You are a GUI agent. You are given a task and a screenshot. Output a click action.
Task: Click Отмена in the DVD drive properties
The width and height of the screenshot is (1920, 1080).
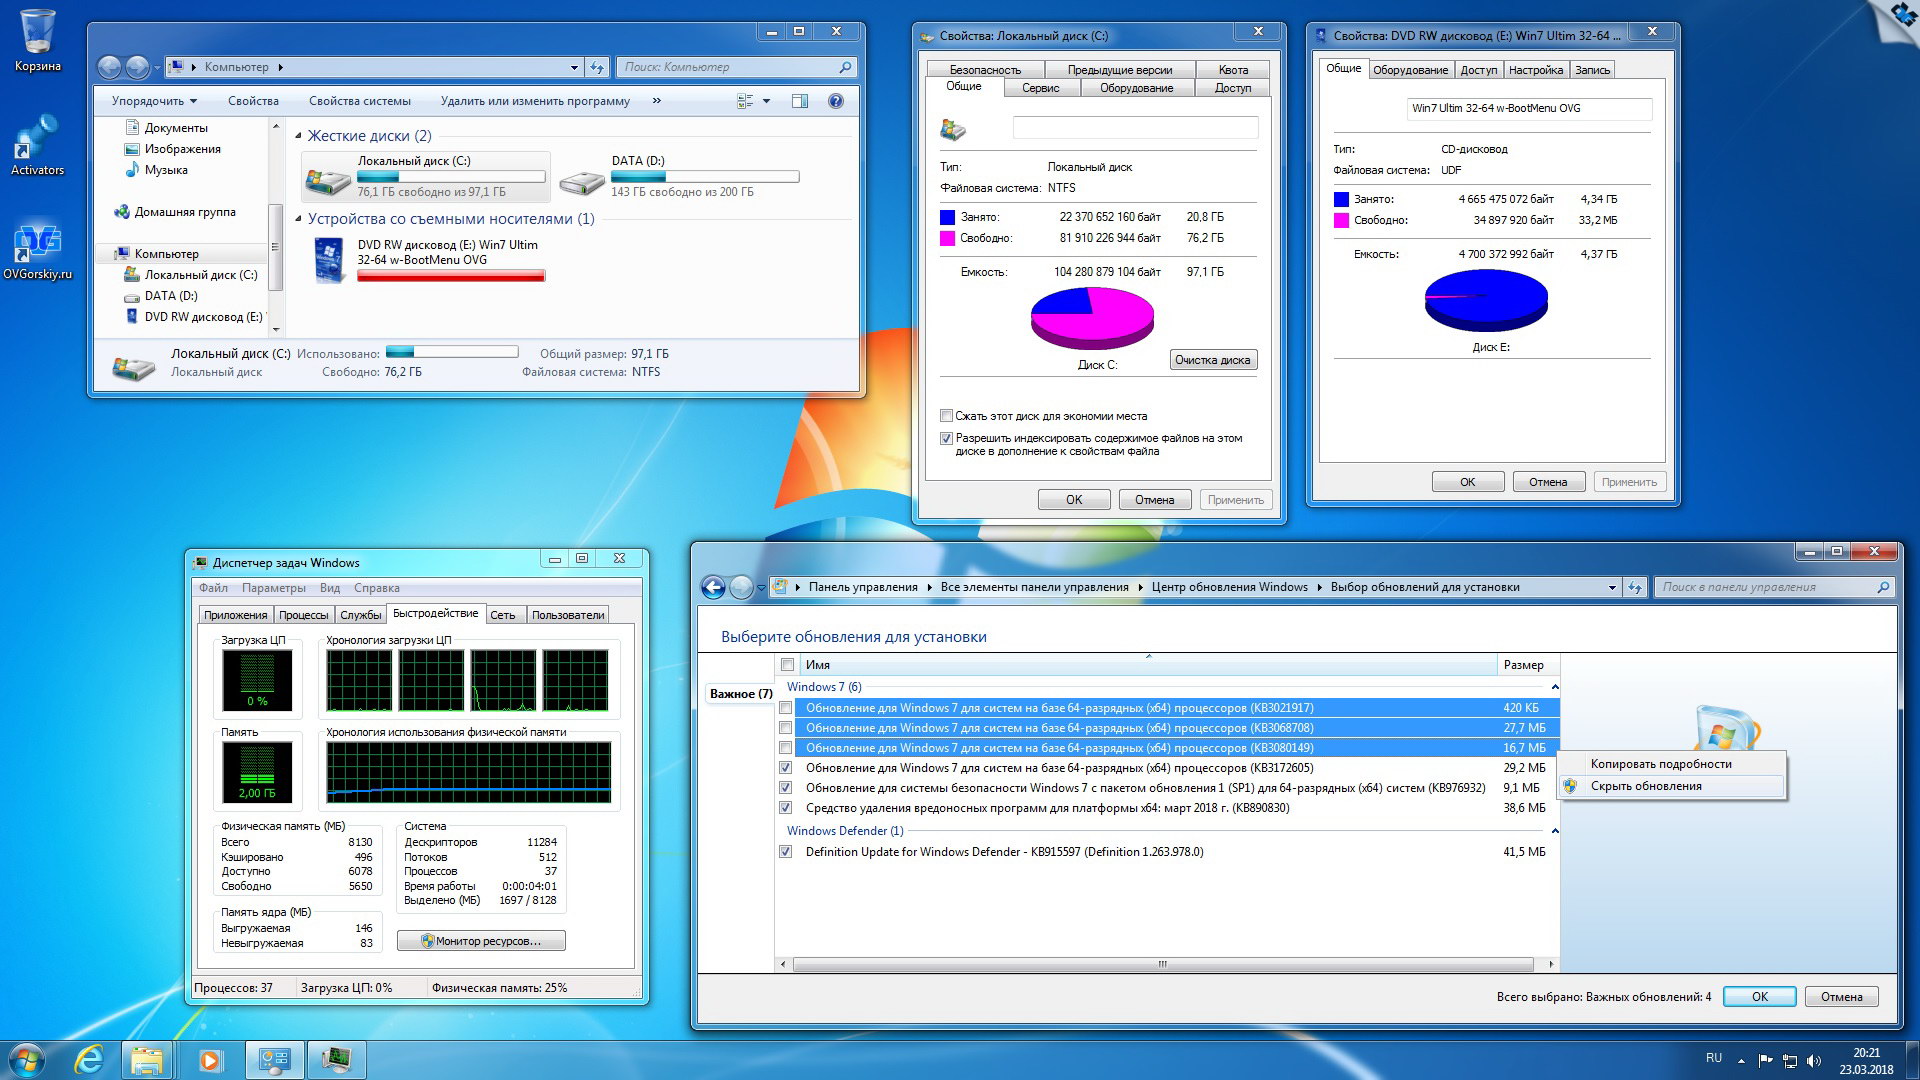1548,482
